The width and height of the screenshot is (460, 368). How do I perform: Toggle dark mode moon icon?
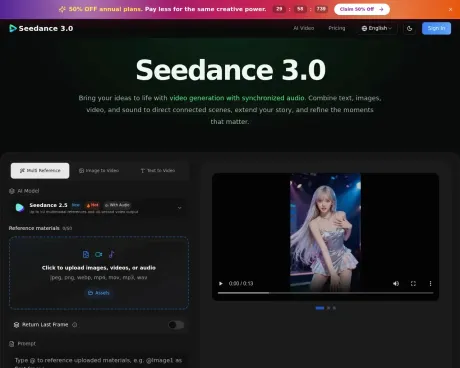409,29
